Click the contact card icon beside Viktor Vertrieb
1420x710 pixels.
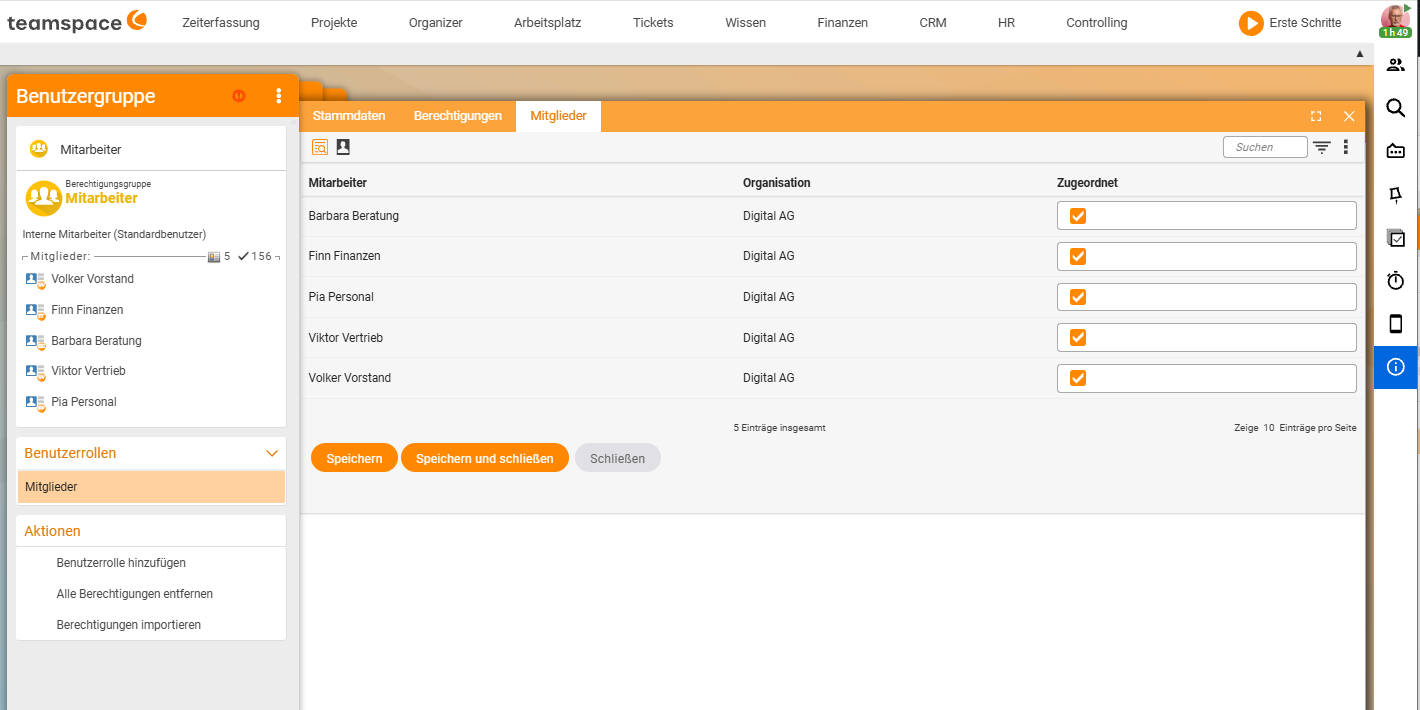[x=36, y=372]
